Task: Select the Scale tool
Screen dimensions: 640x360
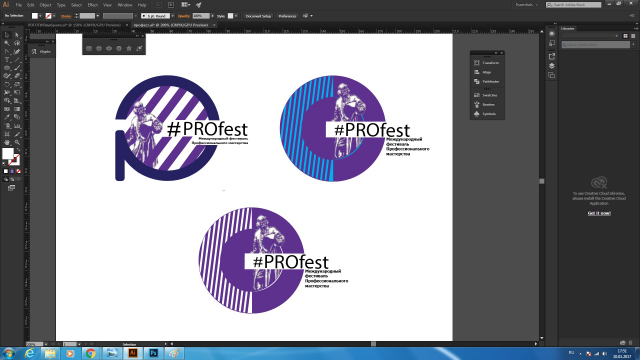Action: pos(17,84)
